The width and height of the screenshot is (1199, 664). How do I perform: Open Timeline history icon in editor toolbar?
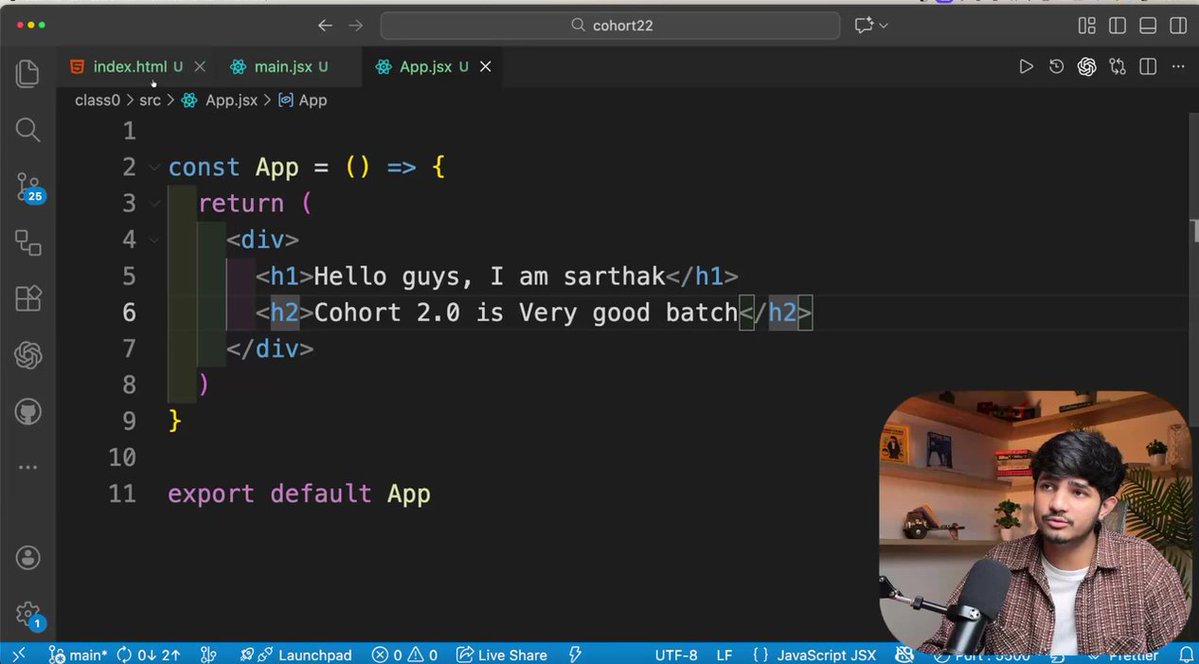pyautogui.click(x=1056, y=66)
